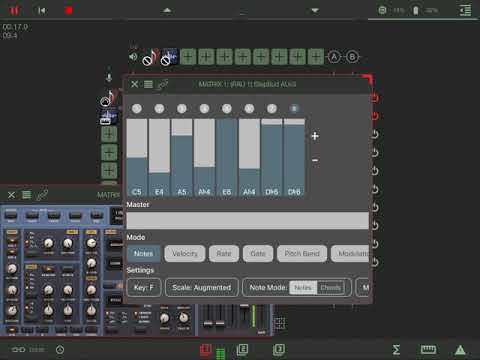Open the blue waveform node in vertical strip
The image size is (480, 360).
pyautogui.click(x=109, y=117)
